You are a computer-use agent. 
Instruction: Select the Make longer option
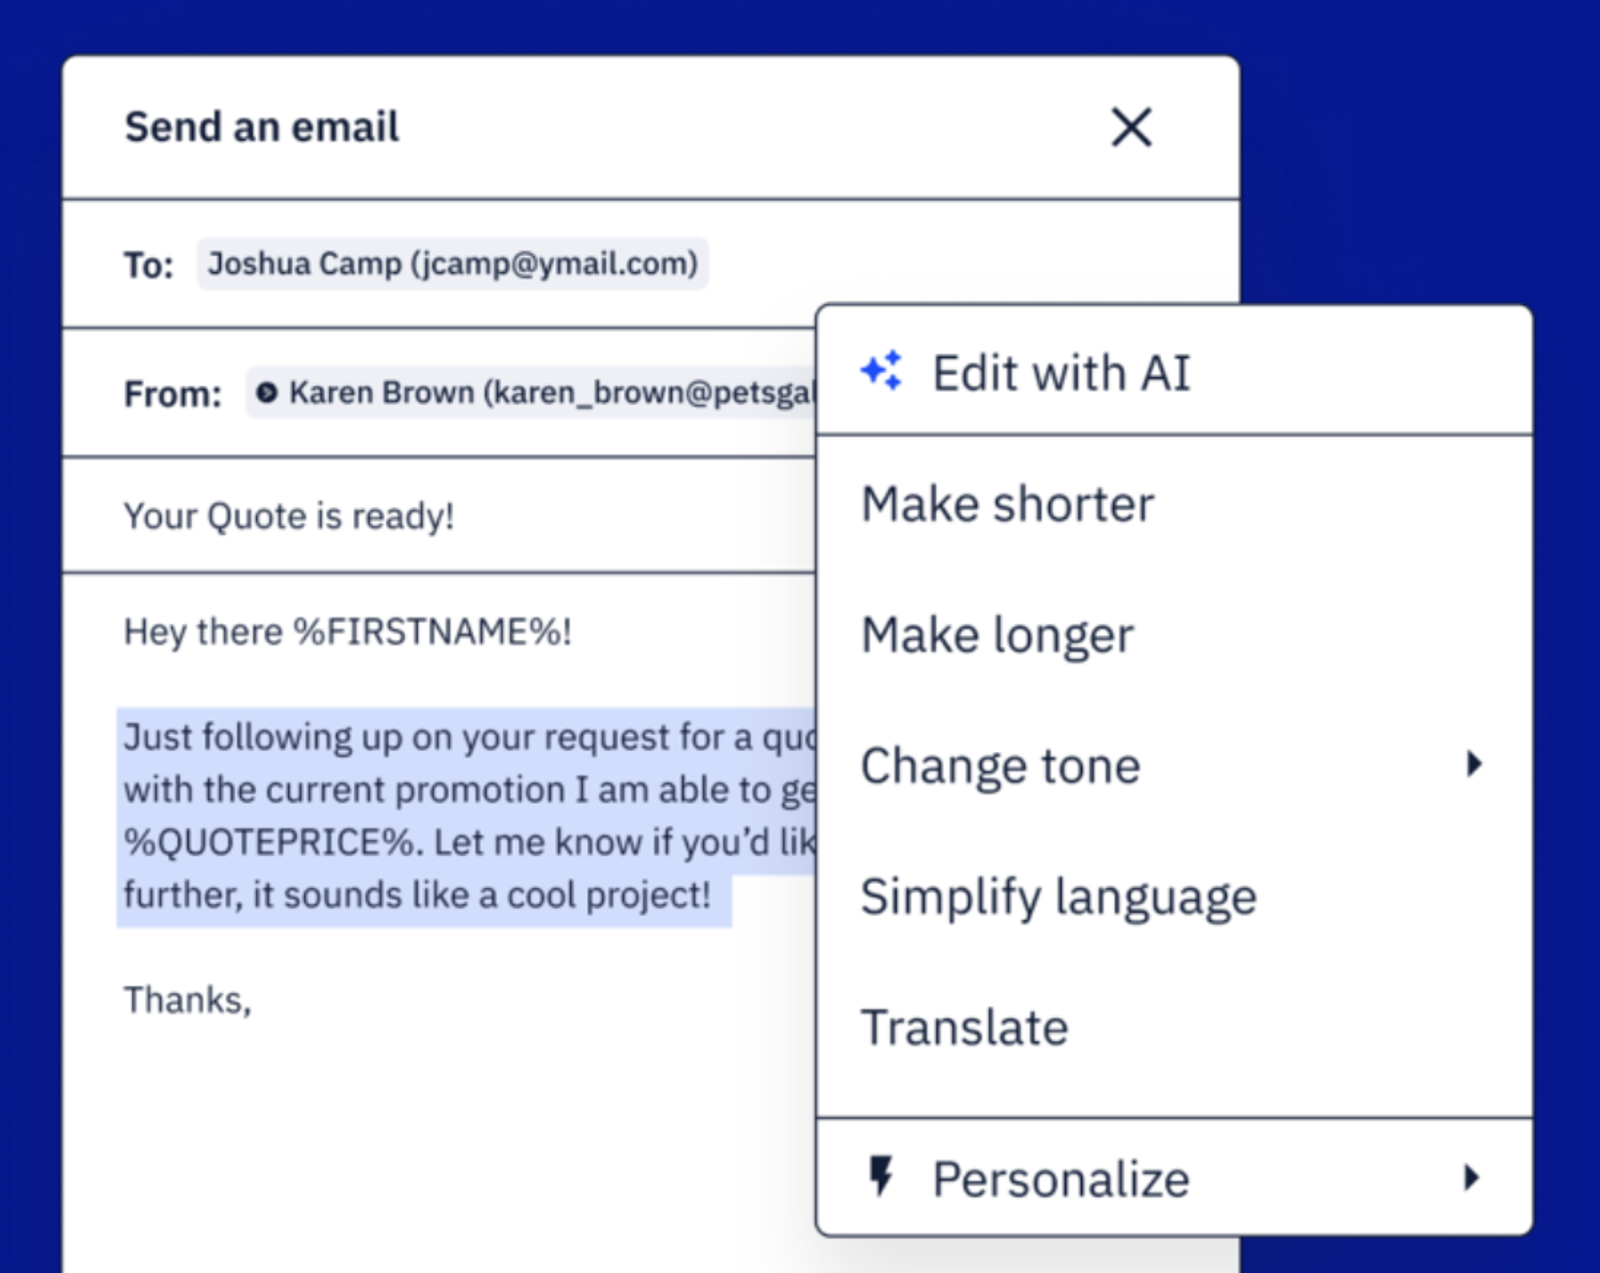click(x=997, y=635)
